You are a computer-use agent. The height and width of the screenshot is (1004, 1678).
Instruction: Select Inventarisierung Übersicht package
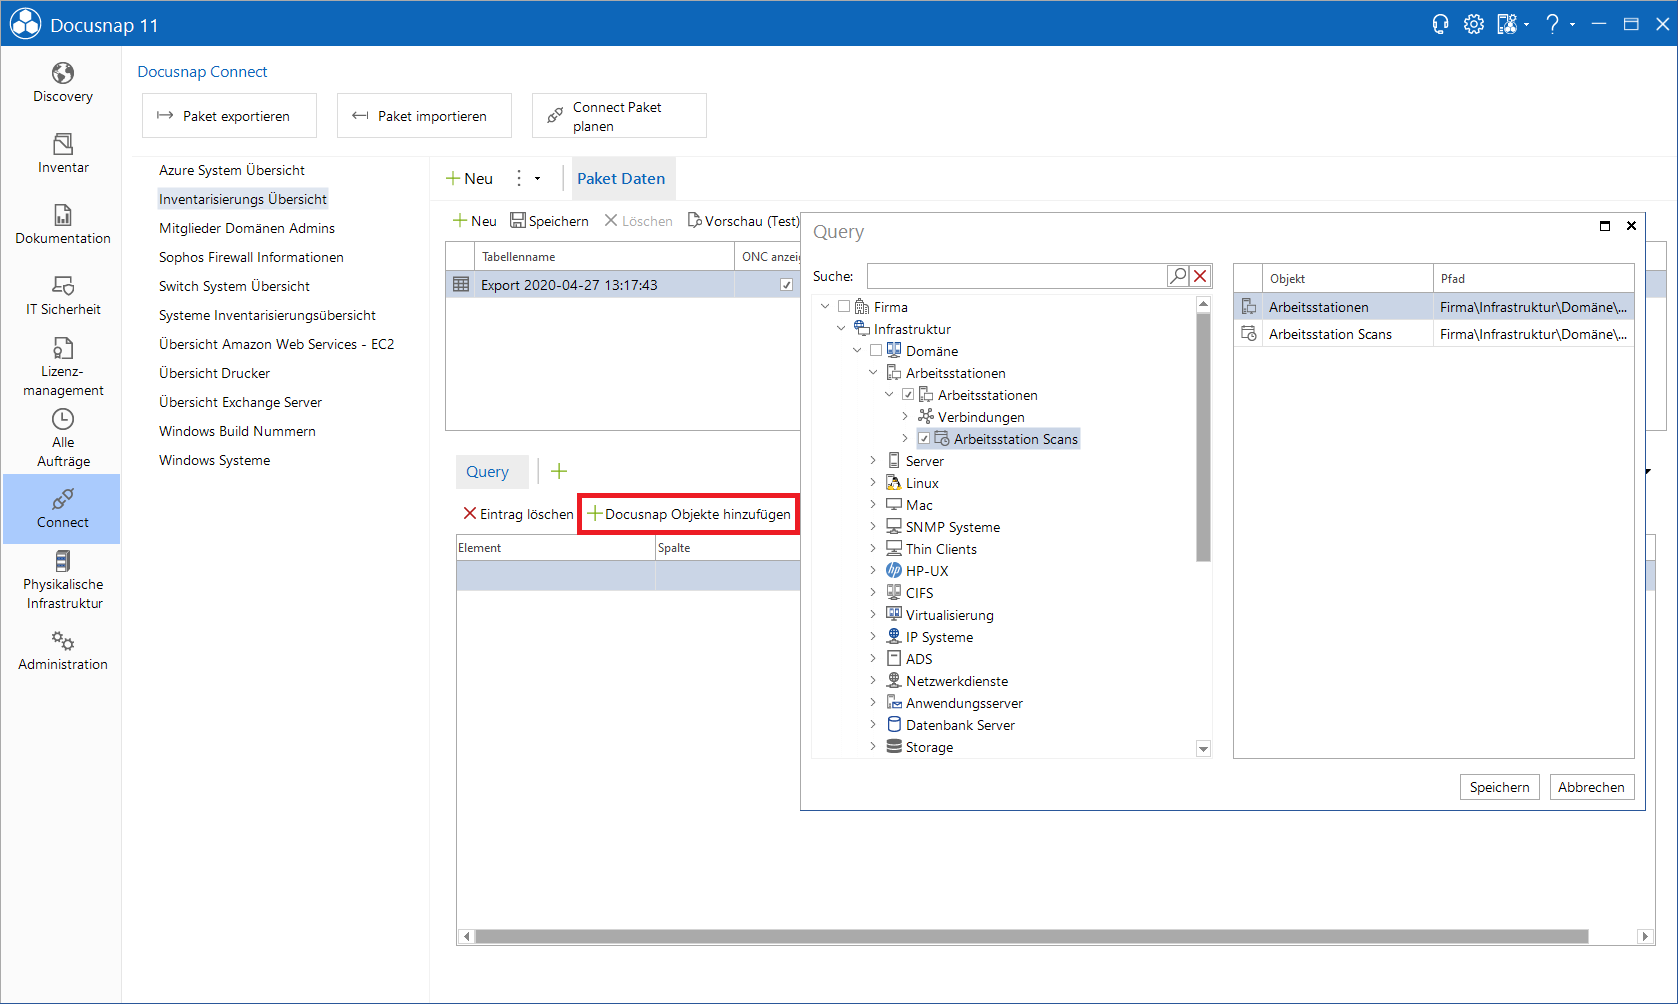(x=243, y=199)
